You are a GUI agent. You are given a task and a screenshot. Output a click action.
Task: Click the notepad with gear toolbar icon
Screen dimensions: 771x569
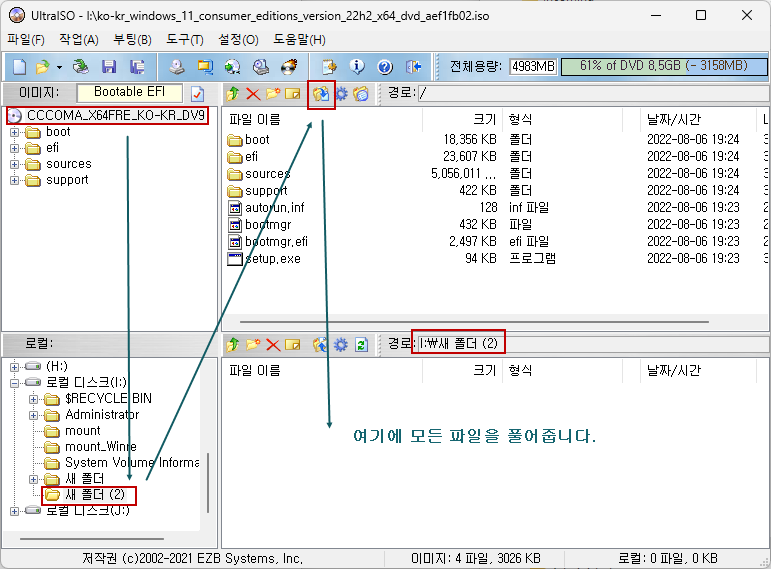pyautogui.click(x=329, y=66)
